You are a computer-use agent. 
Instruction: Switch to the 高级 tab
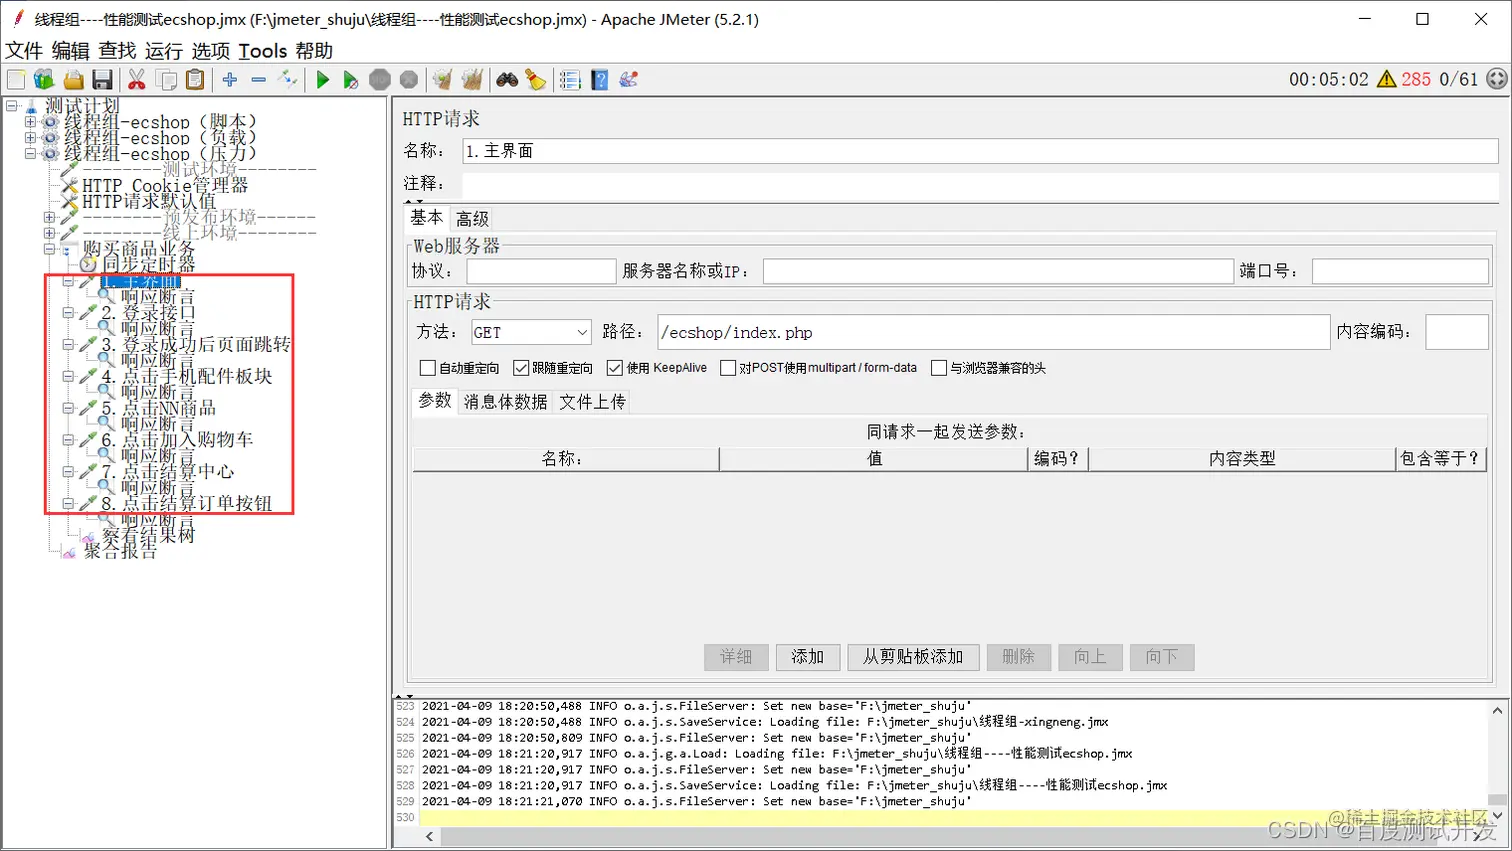tap(472, 219)
